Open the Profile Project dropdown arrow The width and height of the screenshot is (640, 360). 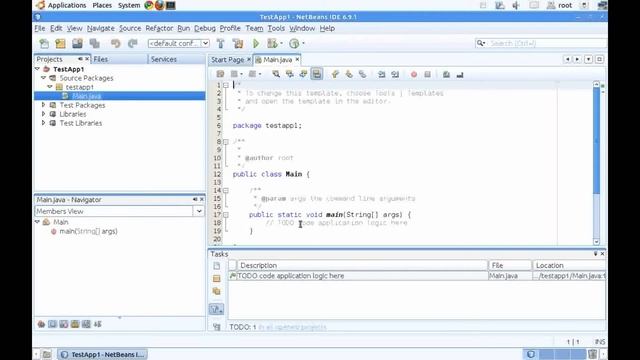[x=303, y=43]
